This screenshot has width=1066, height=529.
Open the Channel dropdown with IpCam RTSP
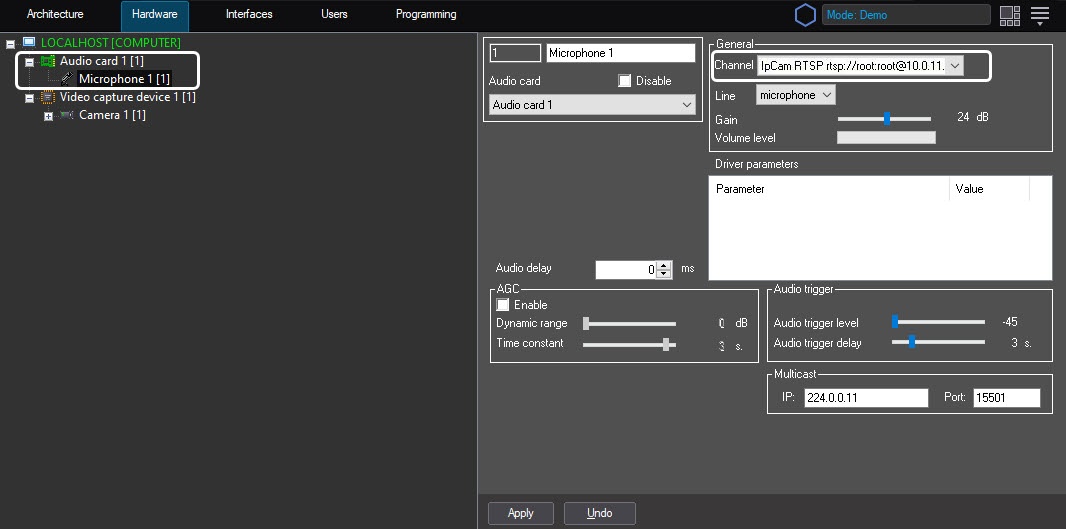[x=860, y=66]
